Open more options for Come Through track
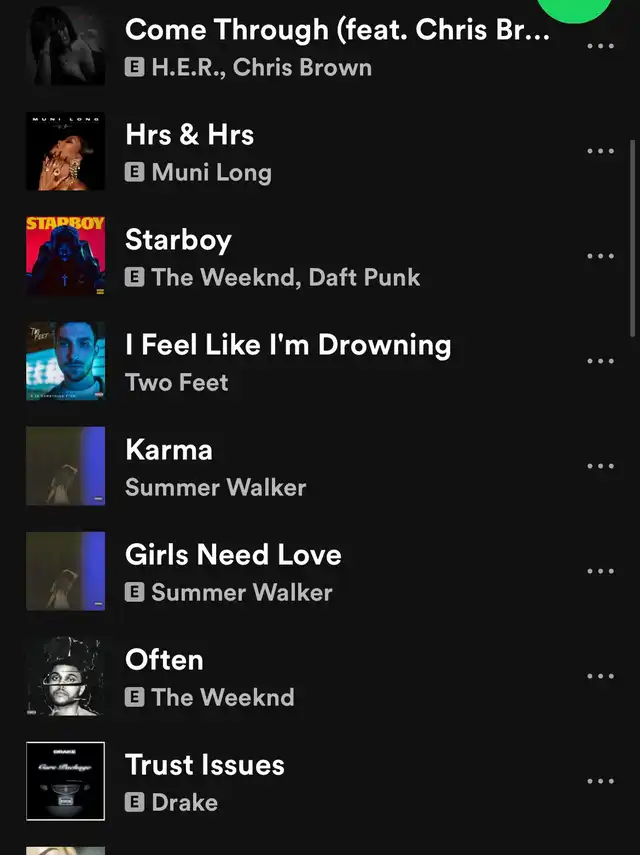The width and height of the screenshot is (640, 855). point(600,46)
